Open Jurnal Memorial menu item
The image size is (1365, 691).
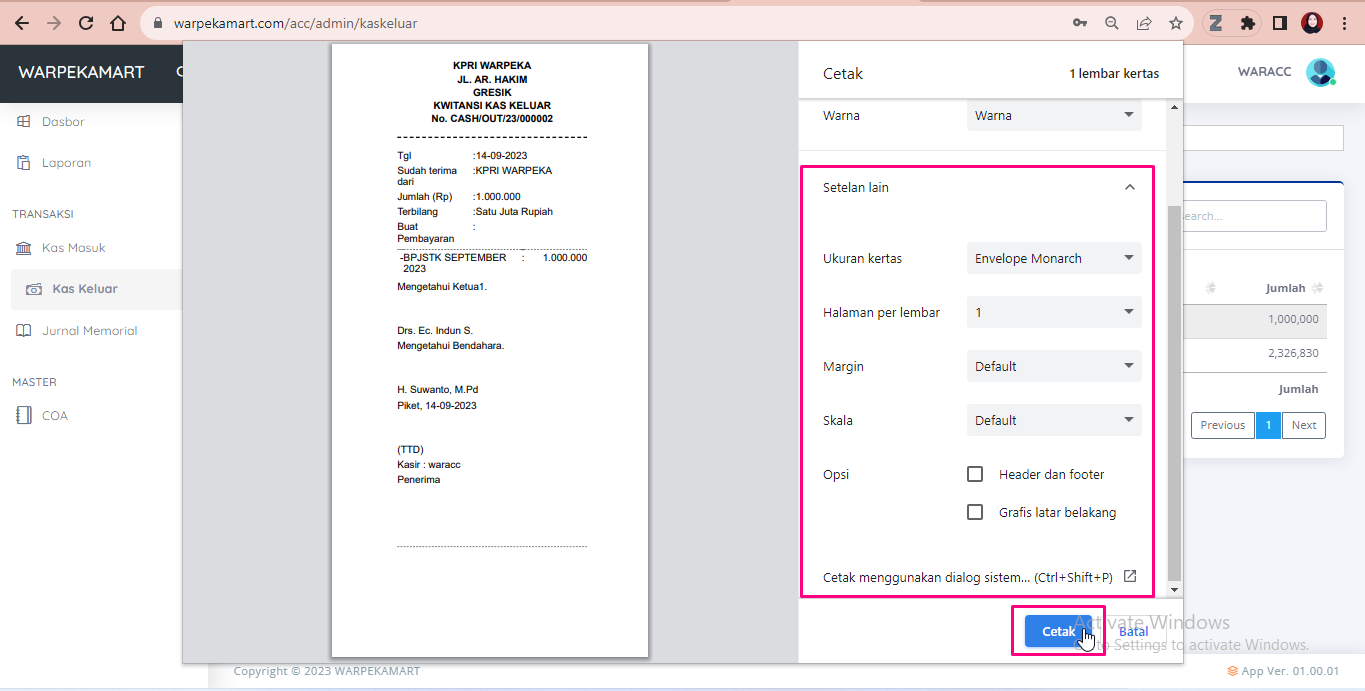(x=90, y=331)
